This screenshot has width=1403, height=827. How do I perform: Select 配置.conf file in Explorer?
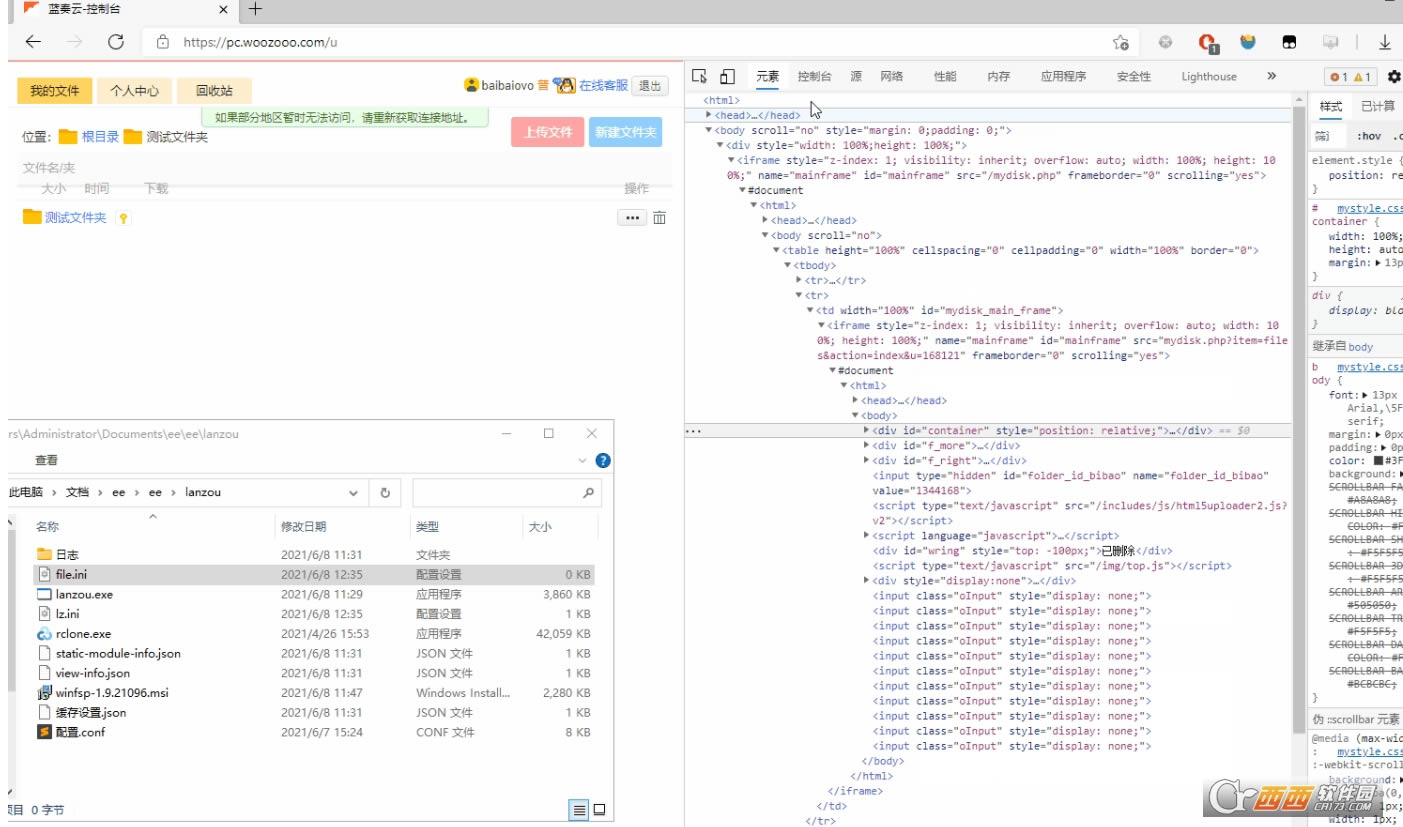80,732
